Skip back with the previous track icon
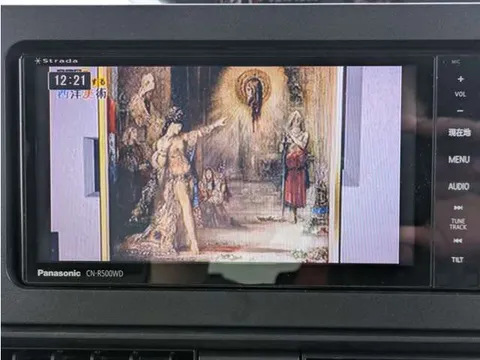The image size is (480, 360). pyautogui.click(x=458, y=240)
